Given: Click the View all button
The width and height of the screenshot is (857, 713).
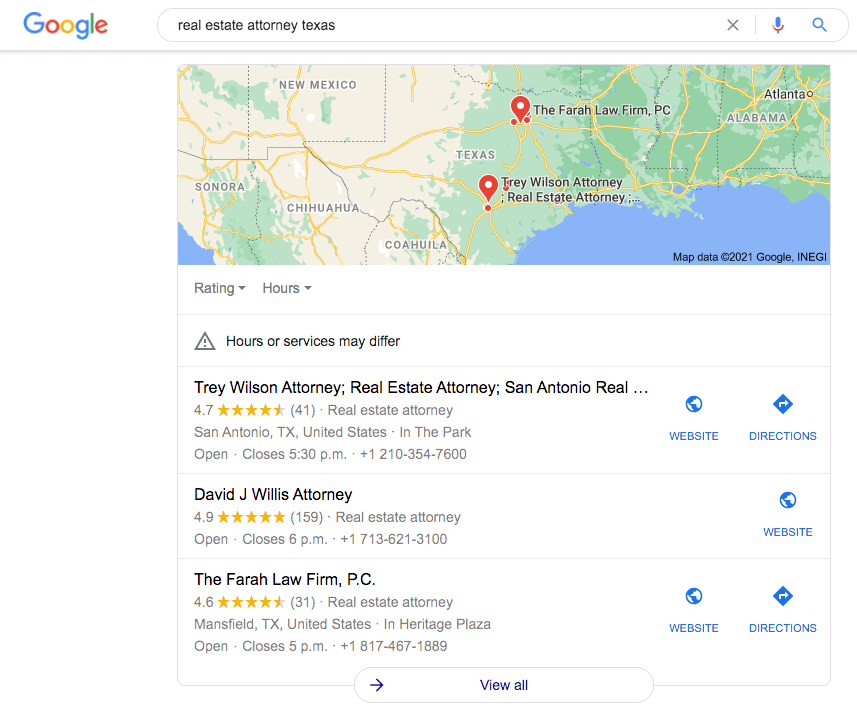Looking at the screenshot, I should [503, 685].
